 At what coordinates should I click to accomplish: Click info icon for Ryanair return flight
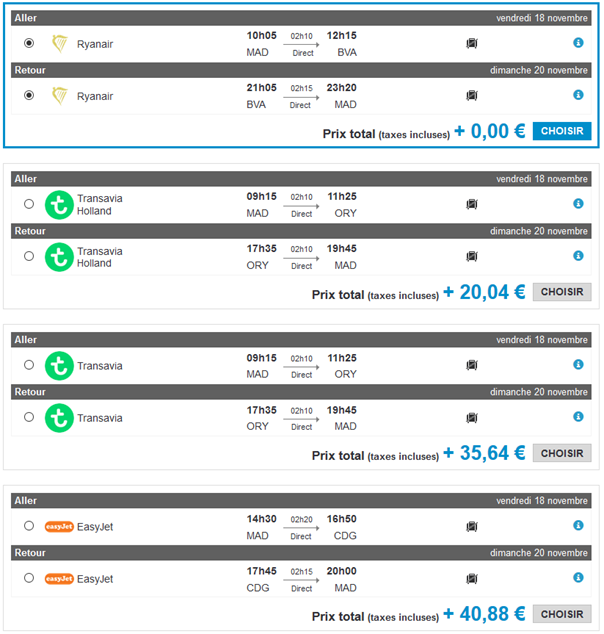pyautogui.click(x=578, y=95)
